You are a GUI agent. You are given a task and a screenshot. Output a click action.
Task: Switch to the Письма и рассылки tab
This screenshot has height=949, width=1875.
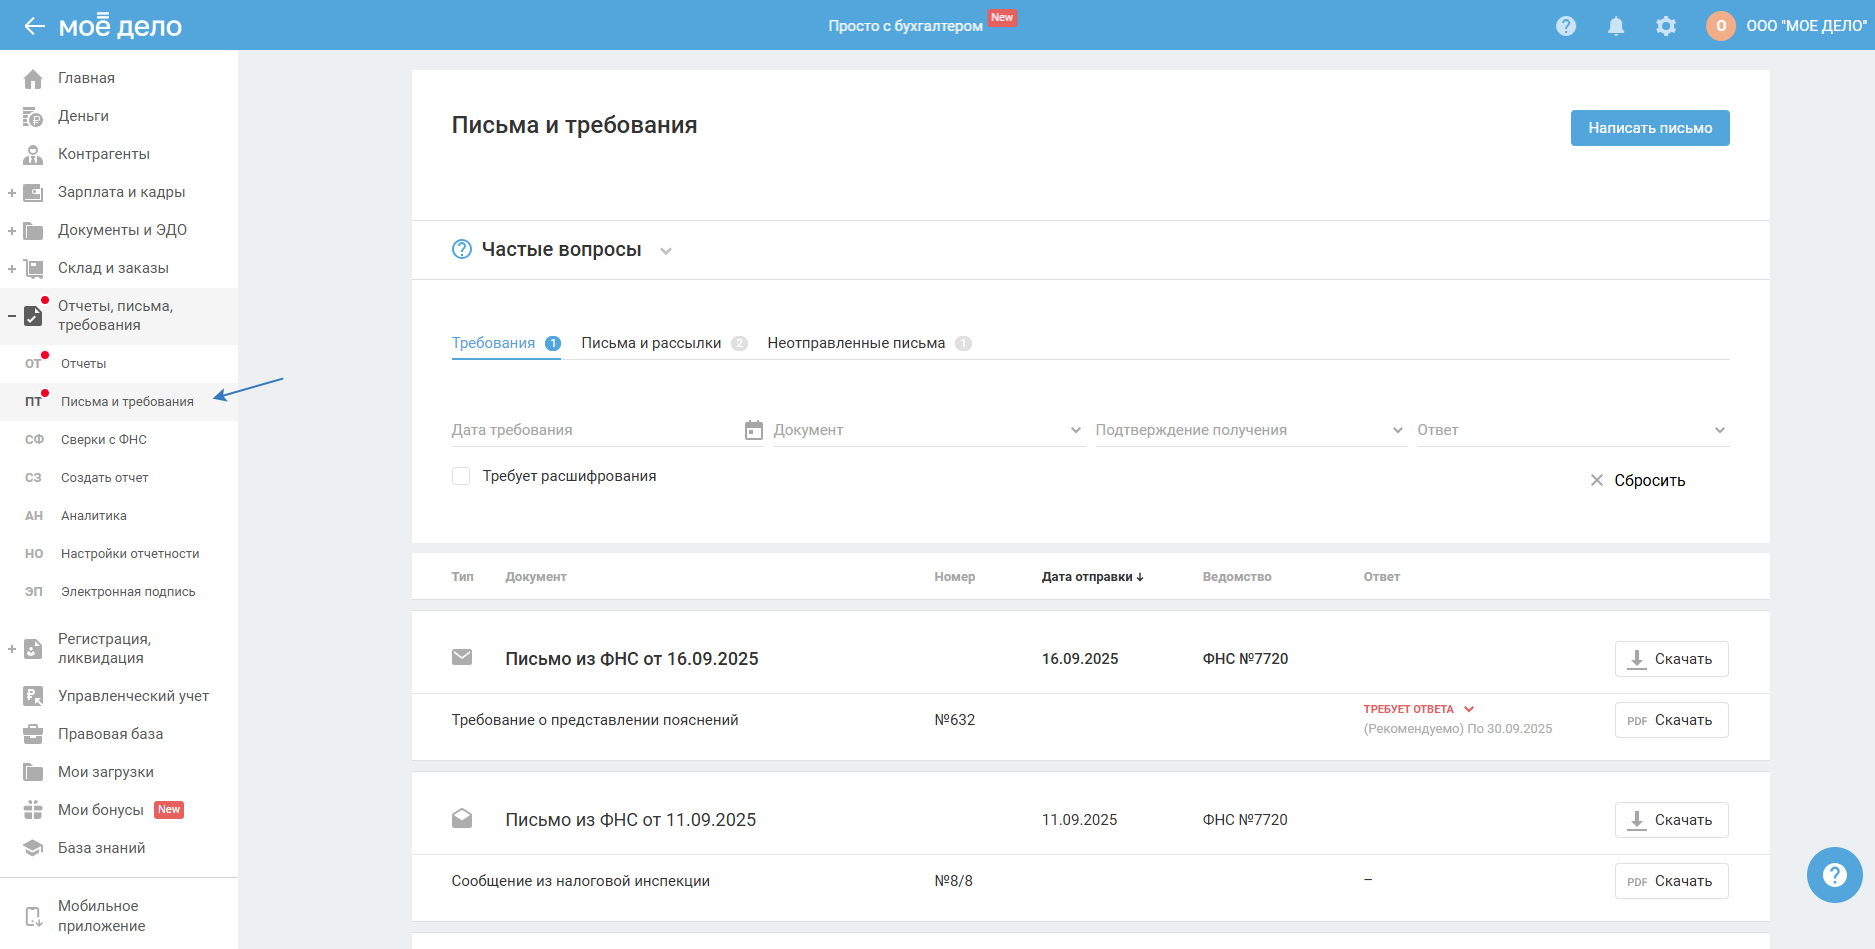664,343
